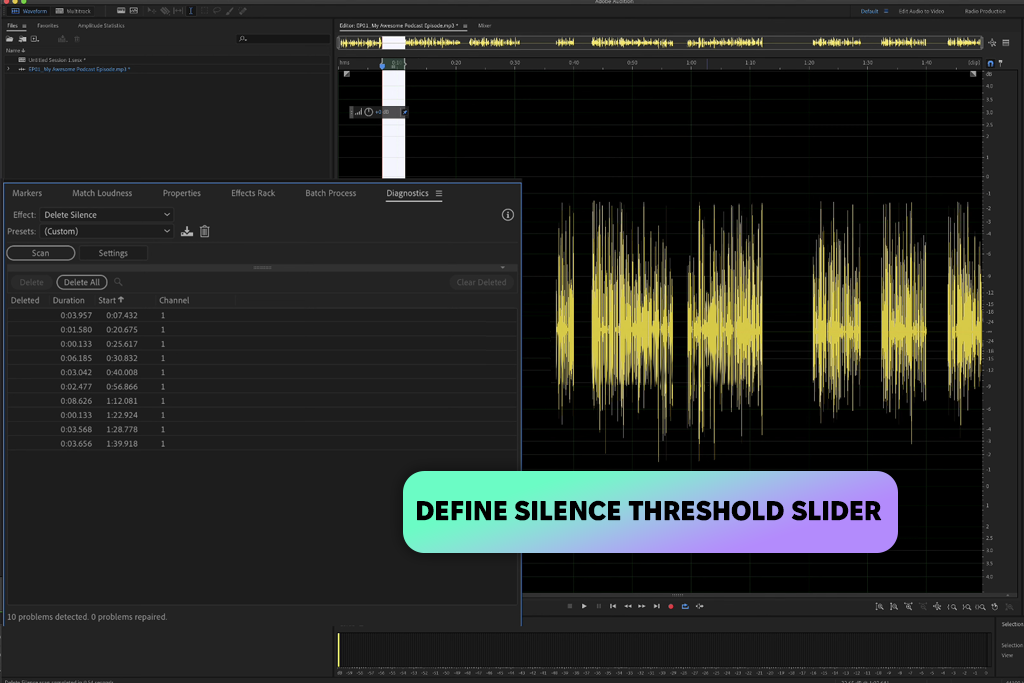
Task: Click the Clear Deleted button
Action: click(x=481, y=282)
